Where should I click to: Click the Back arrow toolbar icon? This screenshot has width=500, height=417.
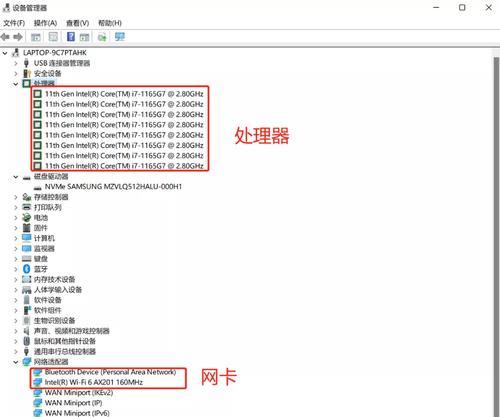coord(5,37)
